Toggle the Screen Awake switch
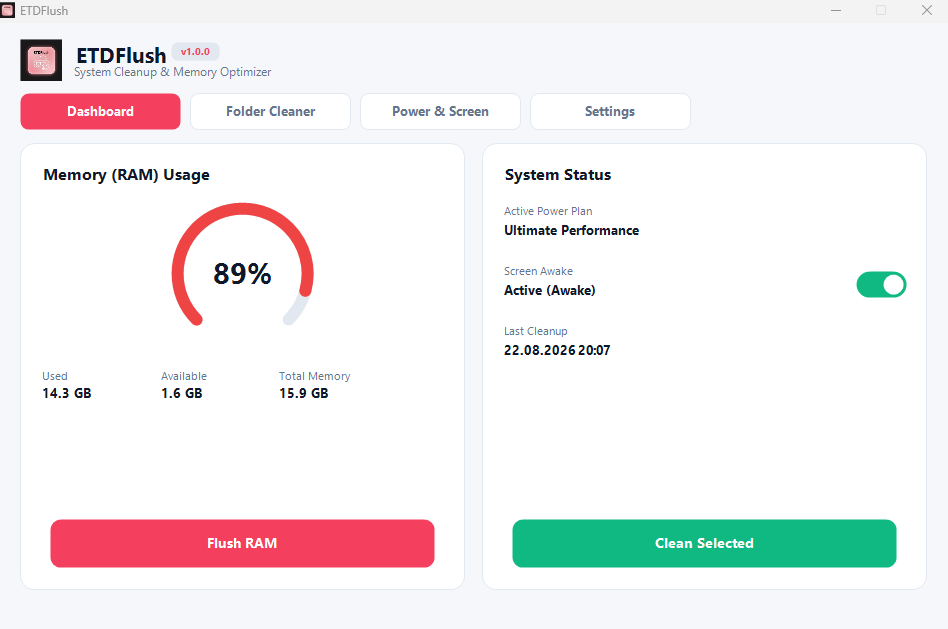Viewport: 948px width, 629px height. click(881, 284)
